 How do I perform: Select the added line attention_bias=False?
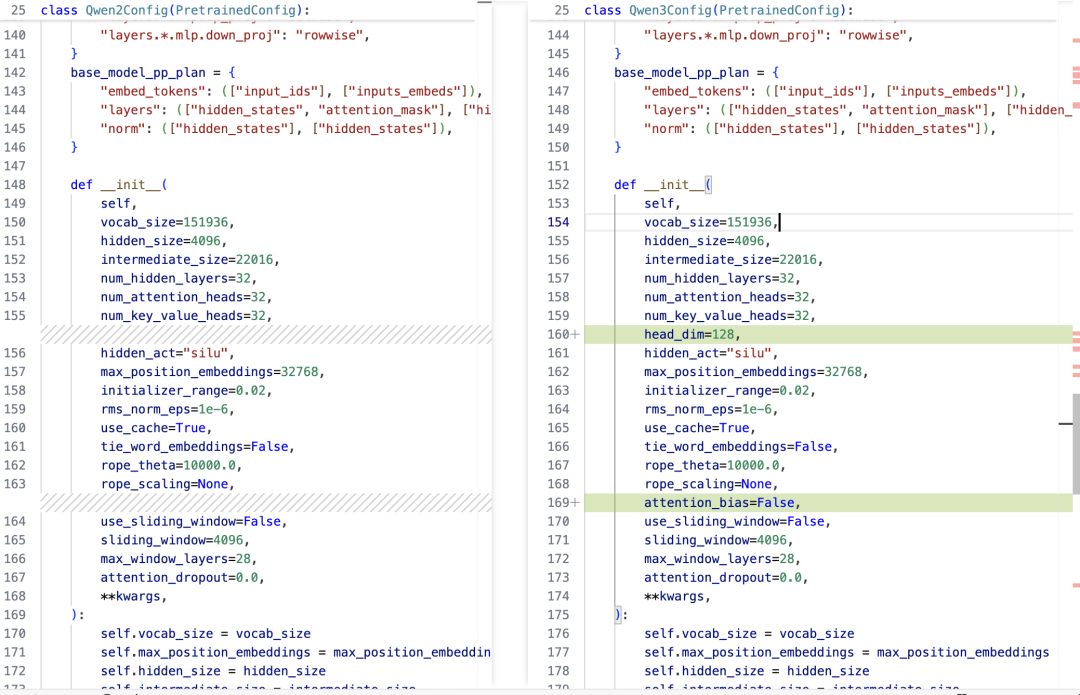click(829, 503)
